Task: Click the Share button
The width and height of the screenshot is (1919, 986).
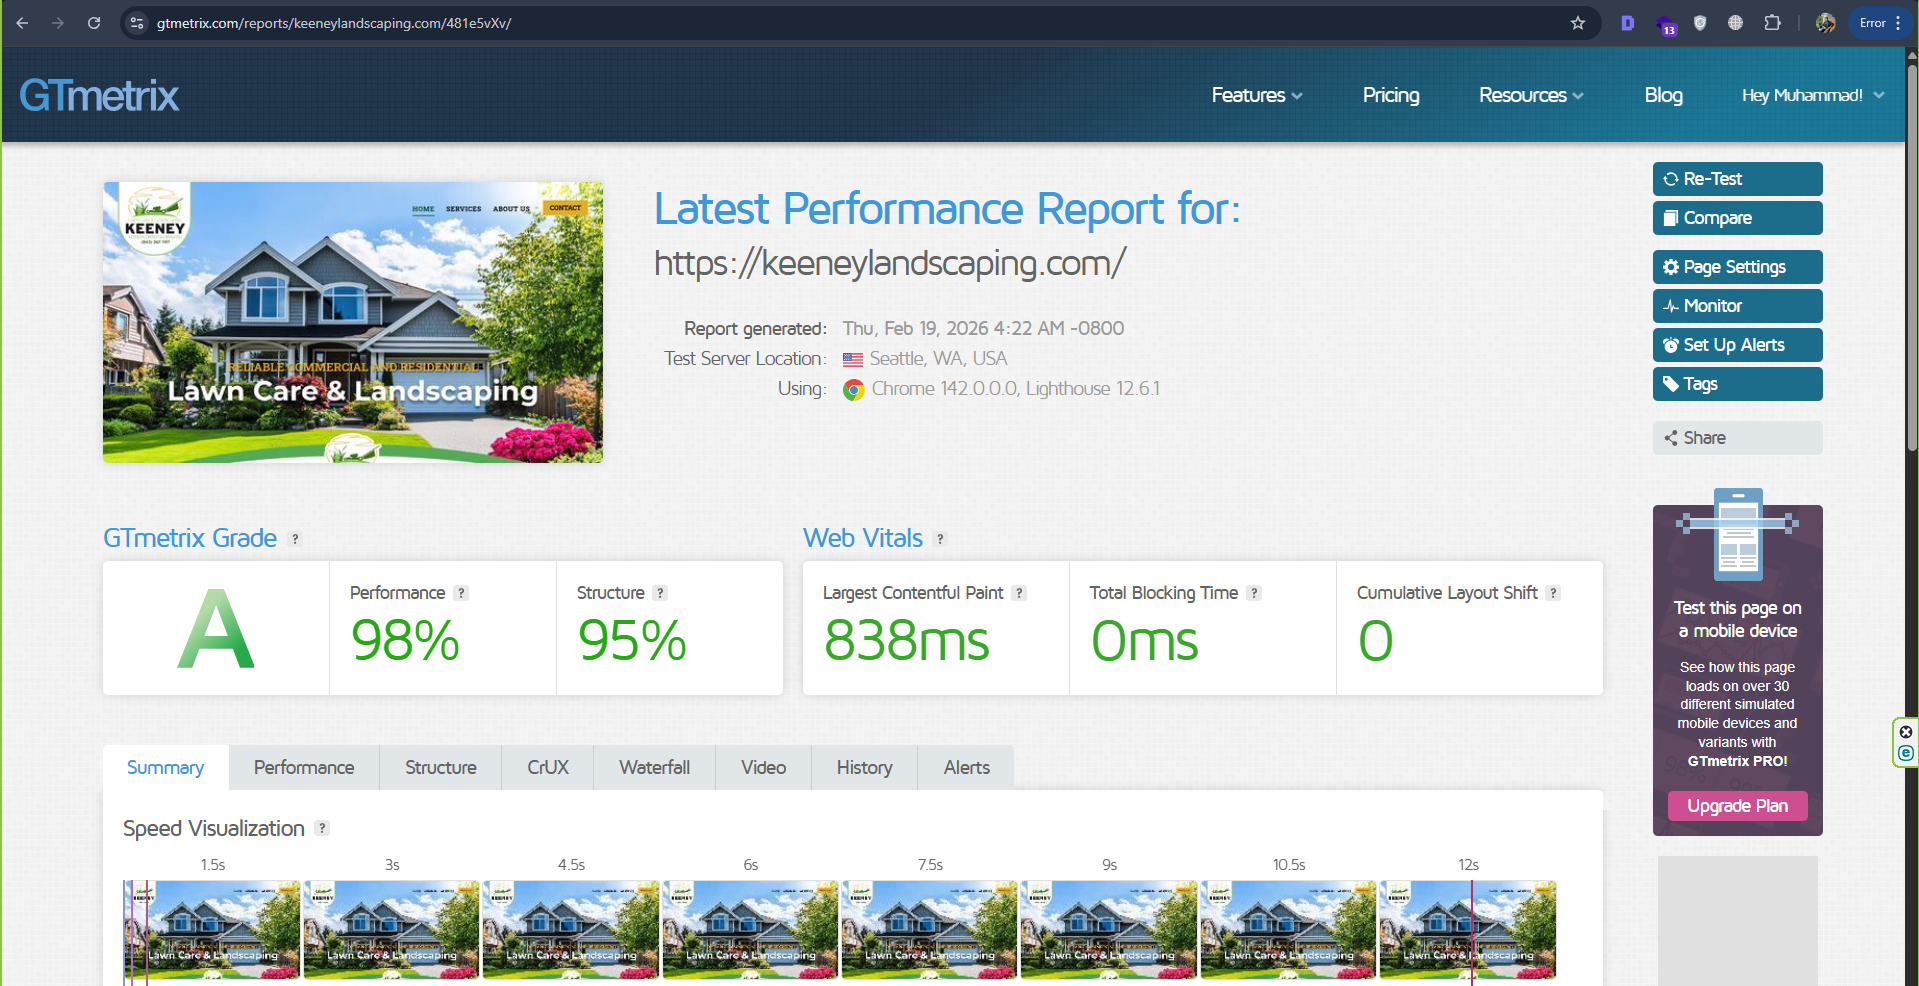Action: (x=1736, y=438)
